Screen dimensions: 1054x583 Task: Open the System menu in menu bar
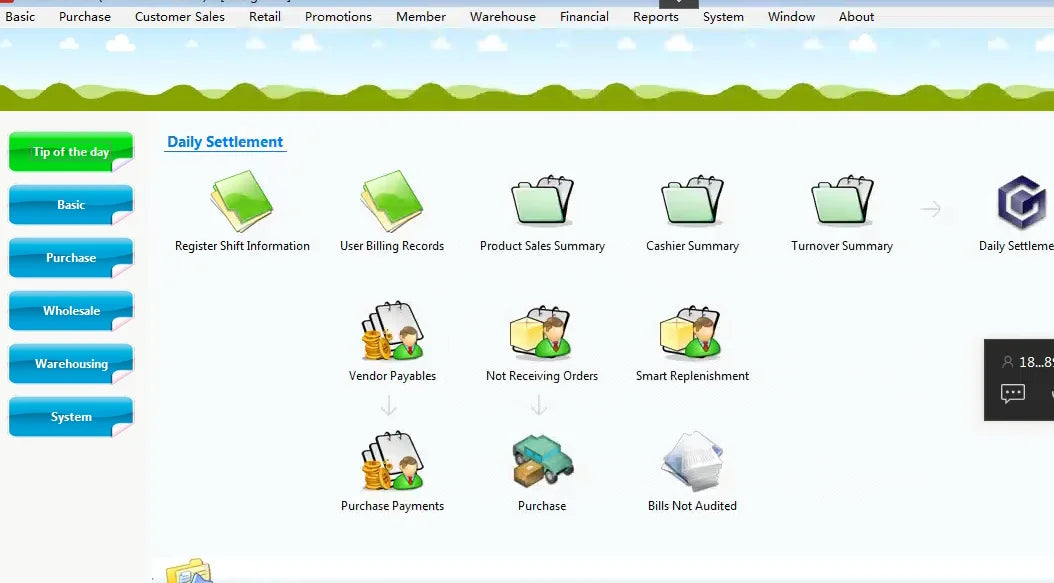723,17
